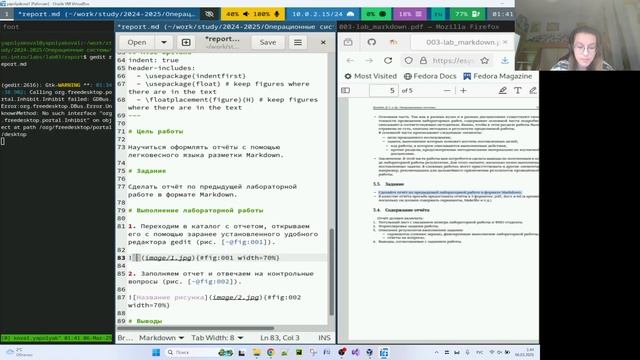The height and width of the screenshot is (360, 640).
Task: Zoom out the PDF with minus button
Action: 447,91
